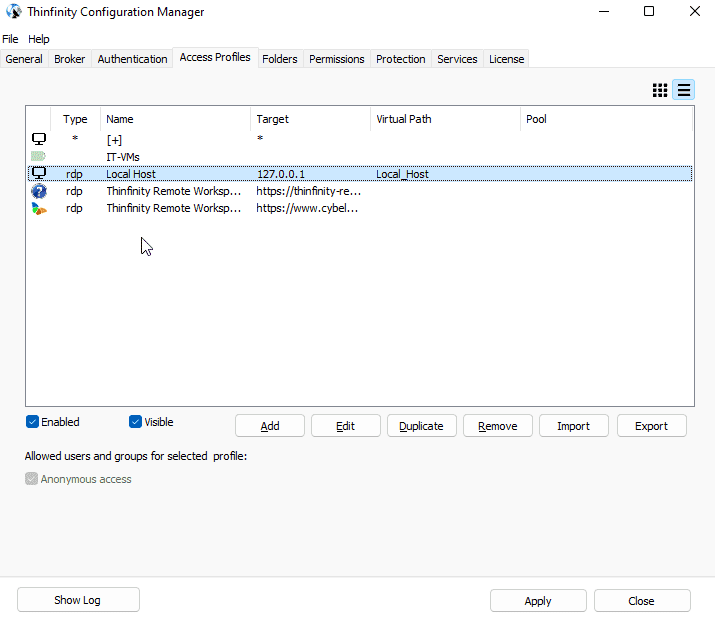Select the Access Profiles tab
Screen dimensions: 715x623
pyautogui.click(x=215, y=57)
